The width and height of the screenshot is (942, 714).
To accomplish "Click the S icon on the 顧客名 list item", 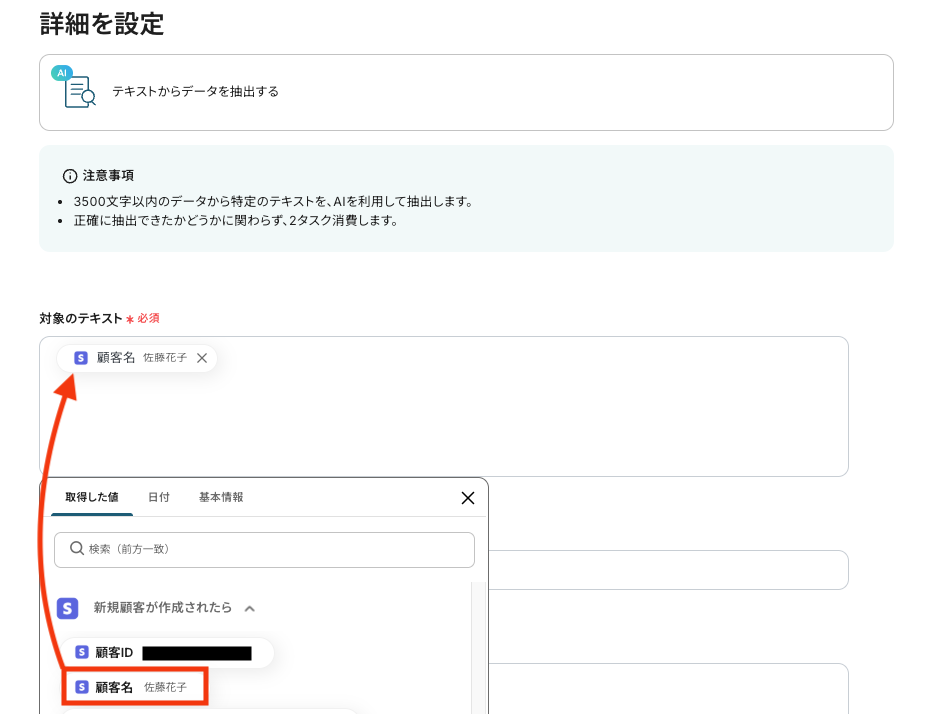I will pos(82,687).
